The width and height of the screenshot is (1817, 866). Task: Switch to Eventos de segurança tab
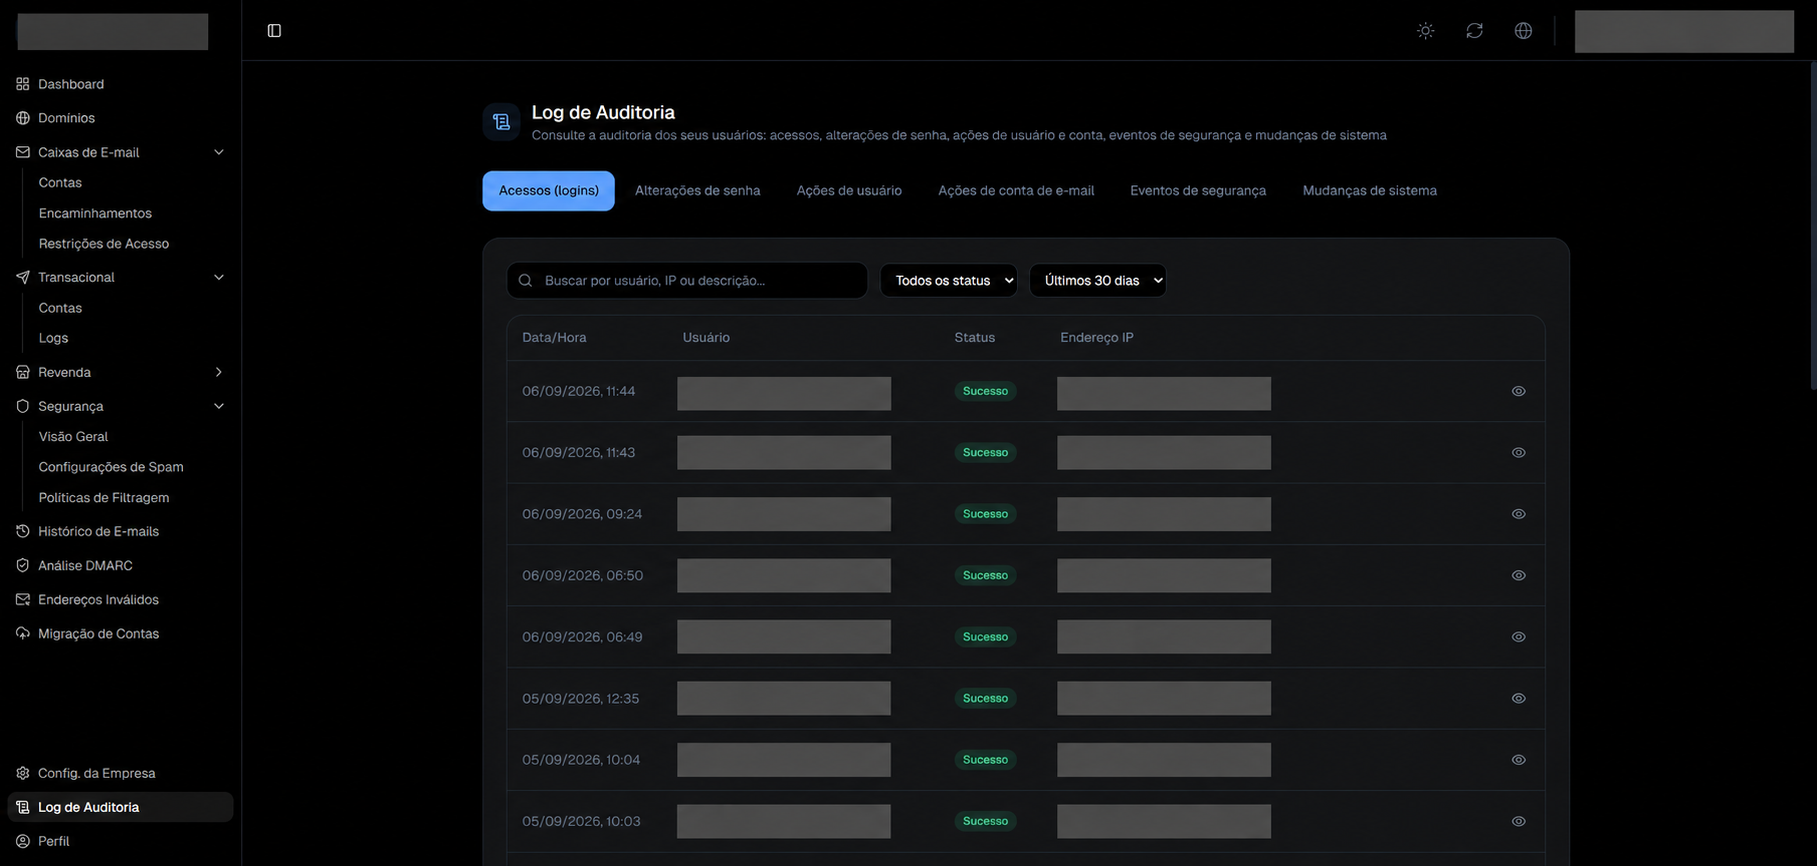1198,191
